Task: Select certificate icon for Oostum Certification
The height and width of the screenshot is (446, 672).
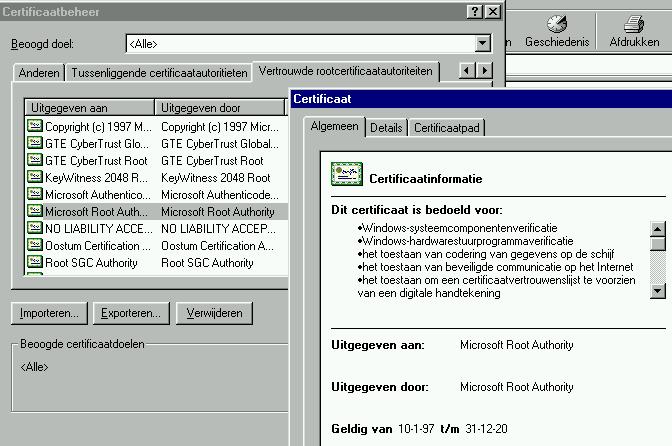Action: [35, 245]
